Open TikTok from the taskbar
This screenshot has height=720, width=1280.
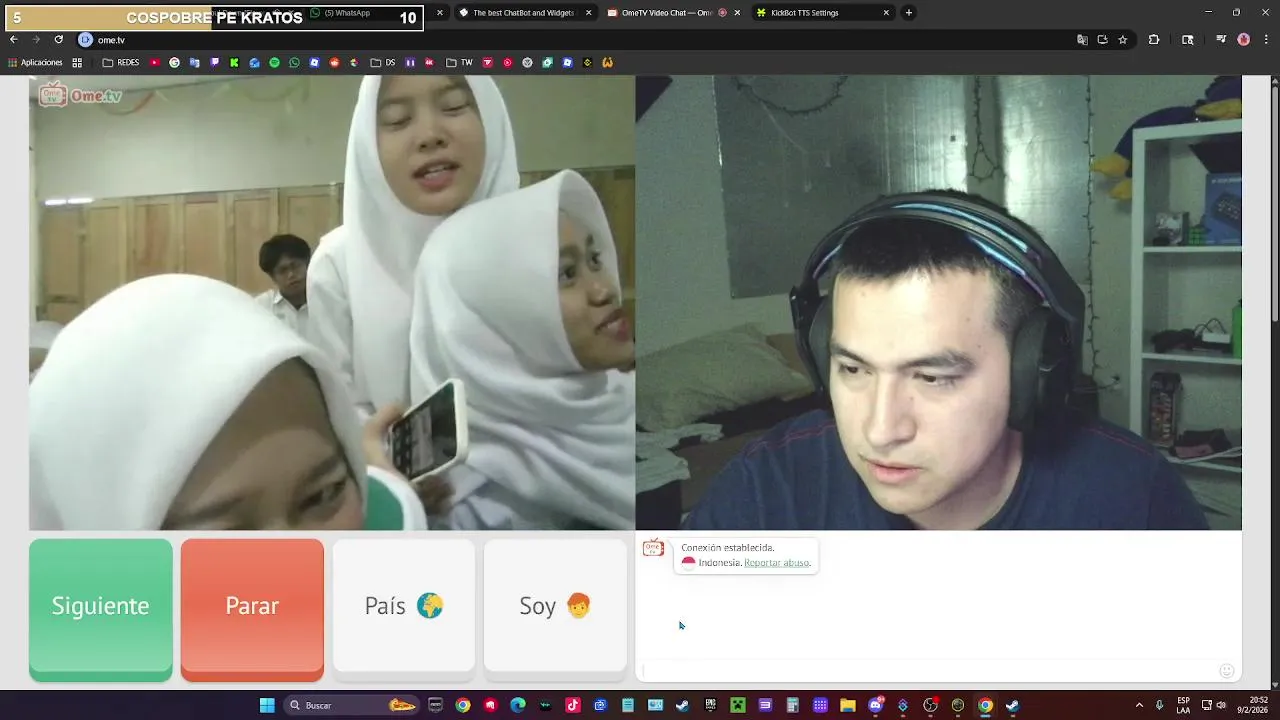573,706
